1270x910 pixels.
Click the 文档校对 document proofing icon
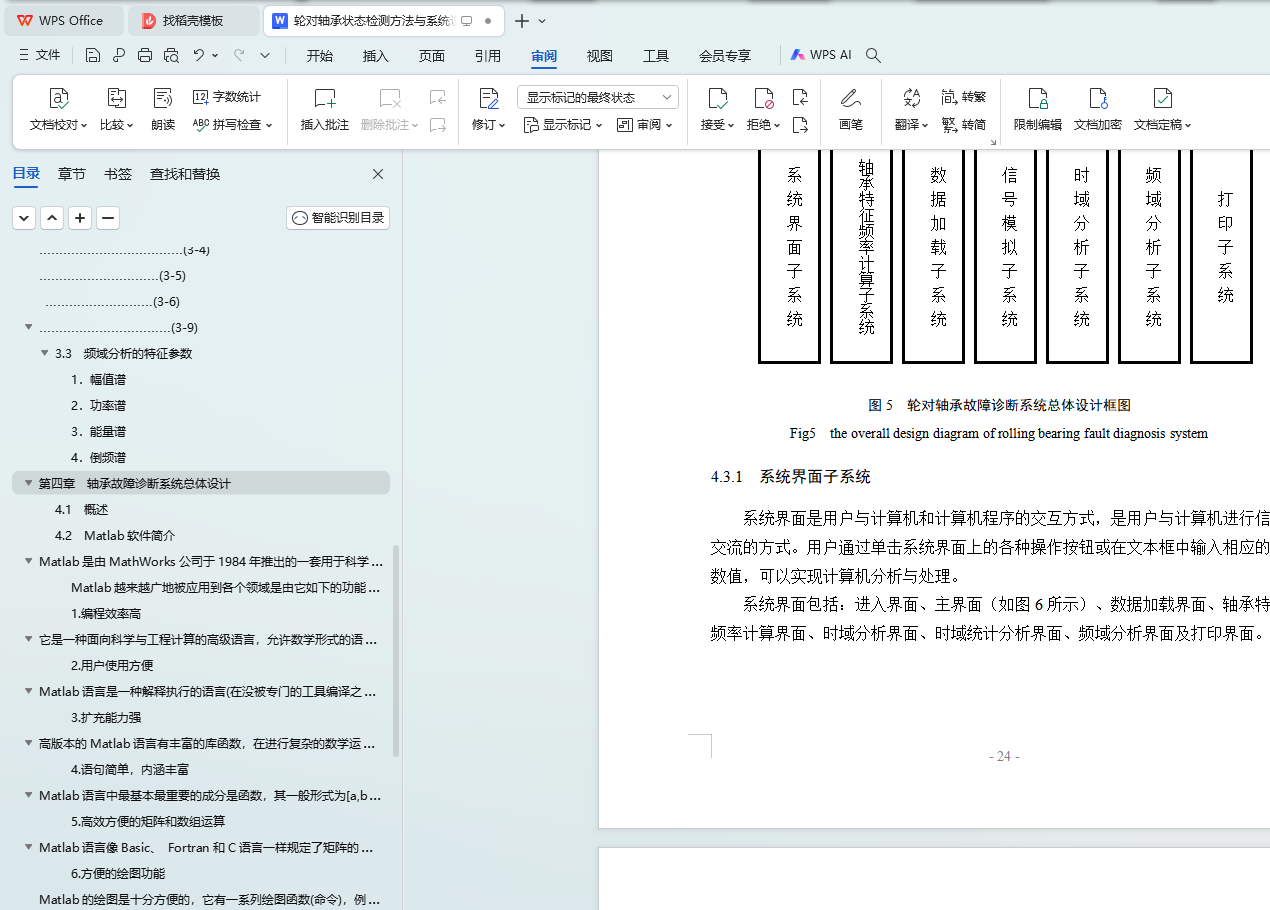(59, 98)
